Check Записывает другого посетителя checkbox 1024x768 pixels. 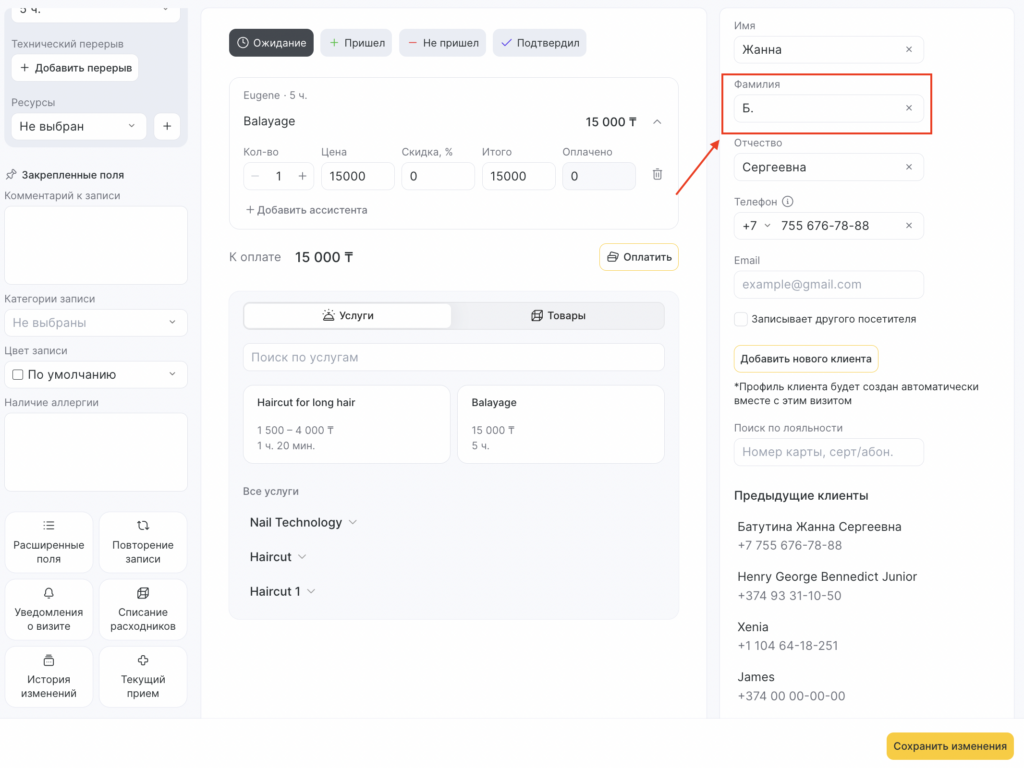click(x=741, y=319)
